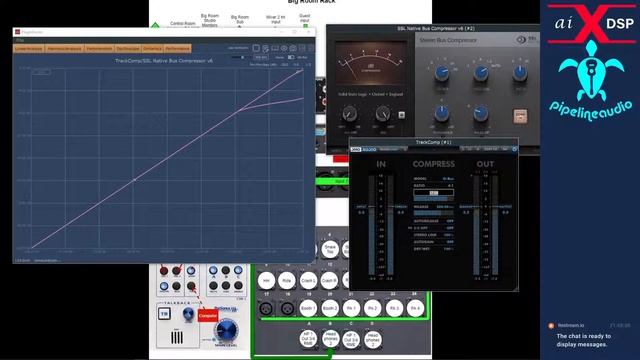This screenshot has width=640, height=360.
Task: Click the Crash R patch bay jack
Action: click(x=329, y=281)
